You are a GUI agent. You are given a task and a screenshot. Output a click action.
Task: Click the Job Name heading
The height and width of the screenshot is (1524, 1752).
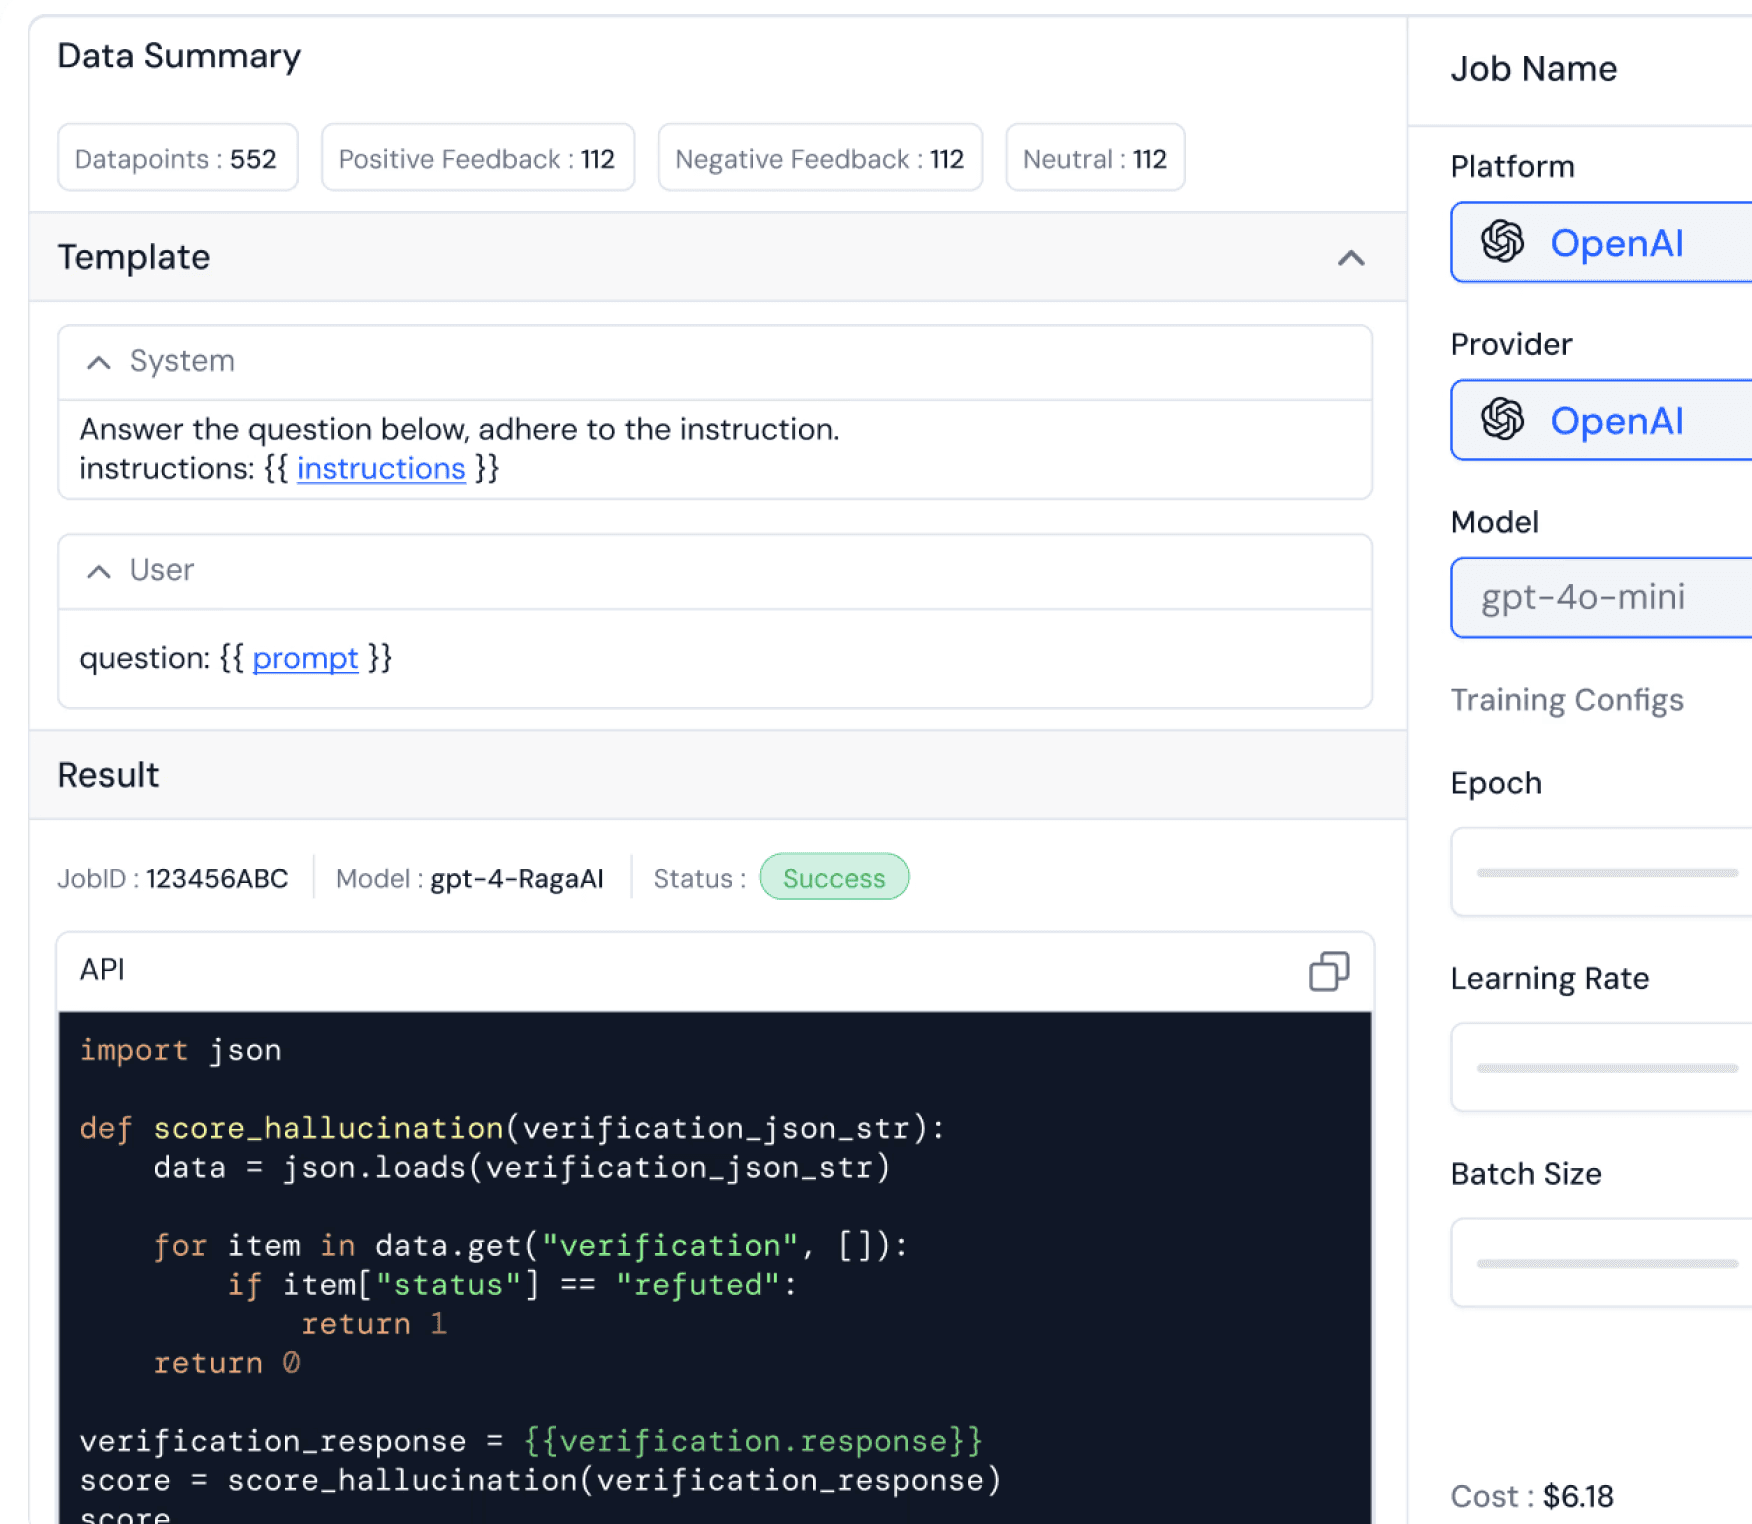click(x=1534, y=69)
